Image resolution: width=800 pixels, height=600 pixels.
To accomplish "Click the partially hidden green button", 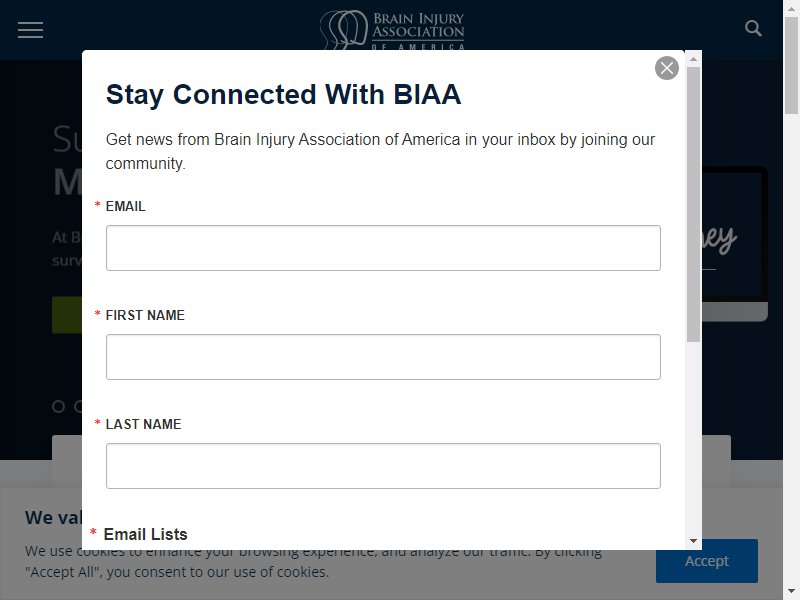I will point(67,315).
